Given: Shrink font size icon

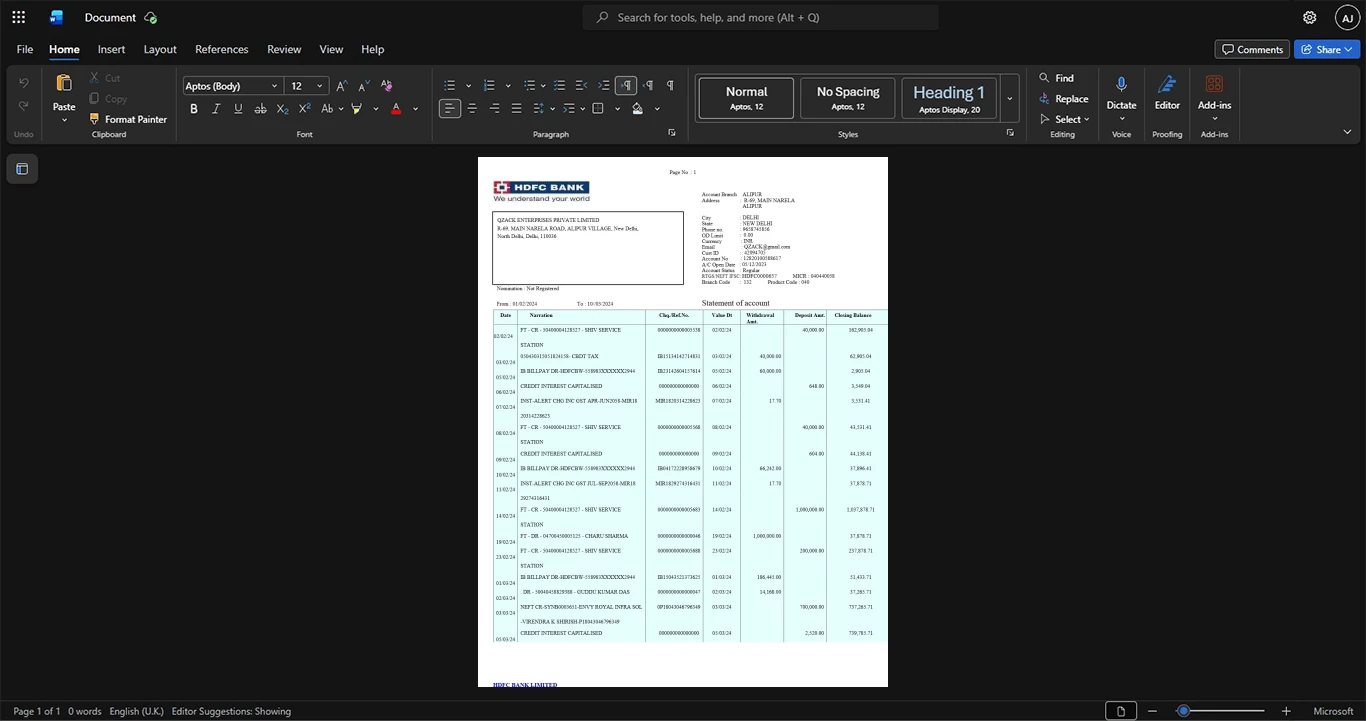Looking at the screenshot, I should point(364,85).
